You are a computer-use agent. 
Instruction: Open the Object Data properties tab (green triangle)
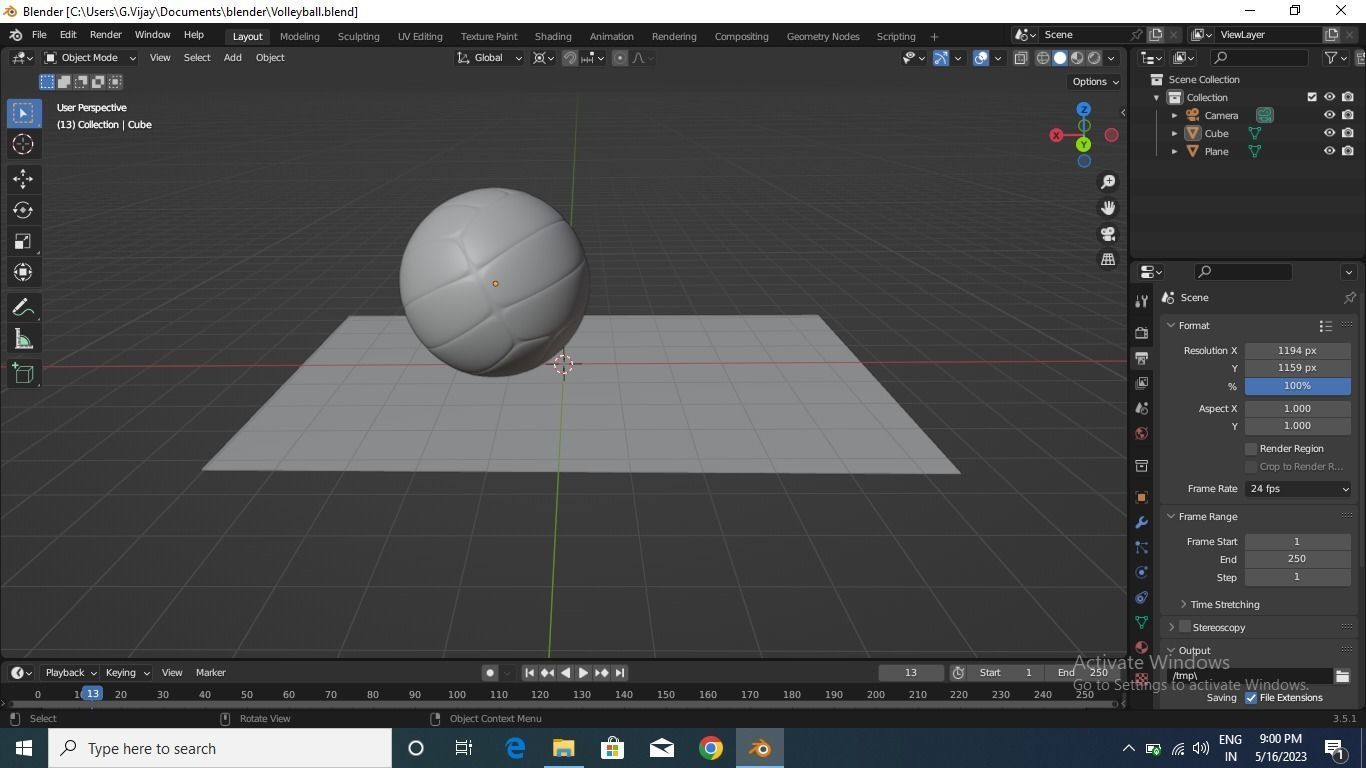pyautogui.click(x=1141, y=622)
